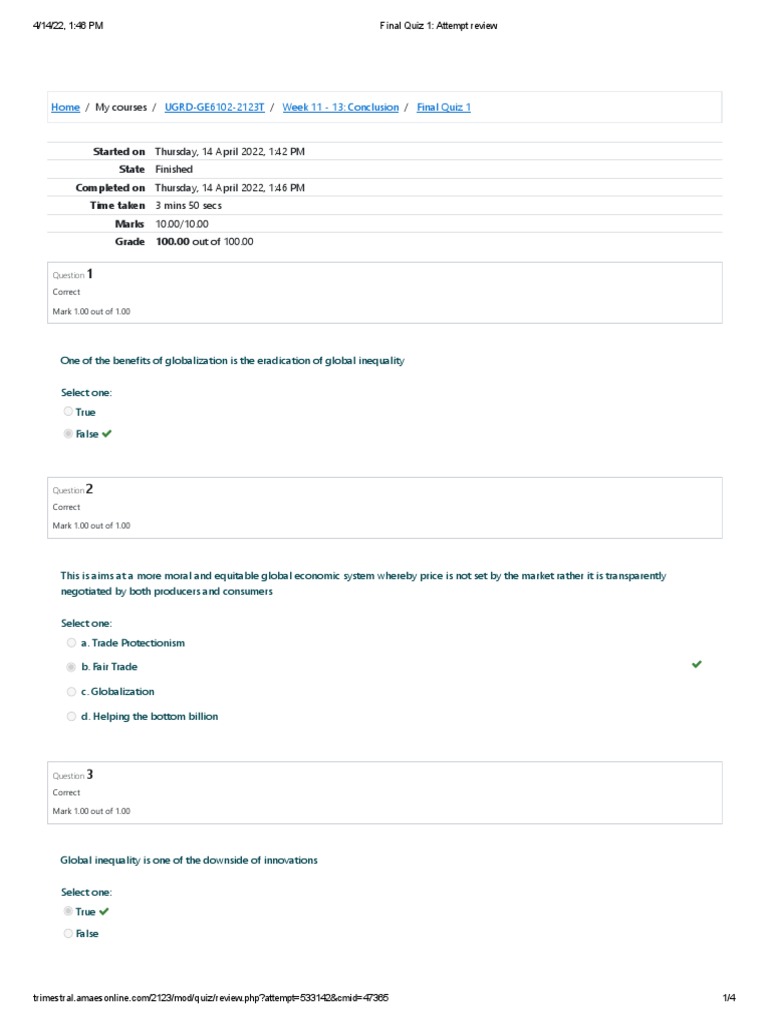Click green checkmark beside False in question 1
The image size is (768, 1024).
point(107,434)
